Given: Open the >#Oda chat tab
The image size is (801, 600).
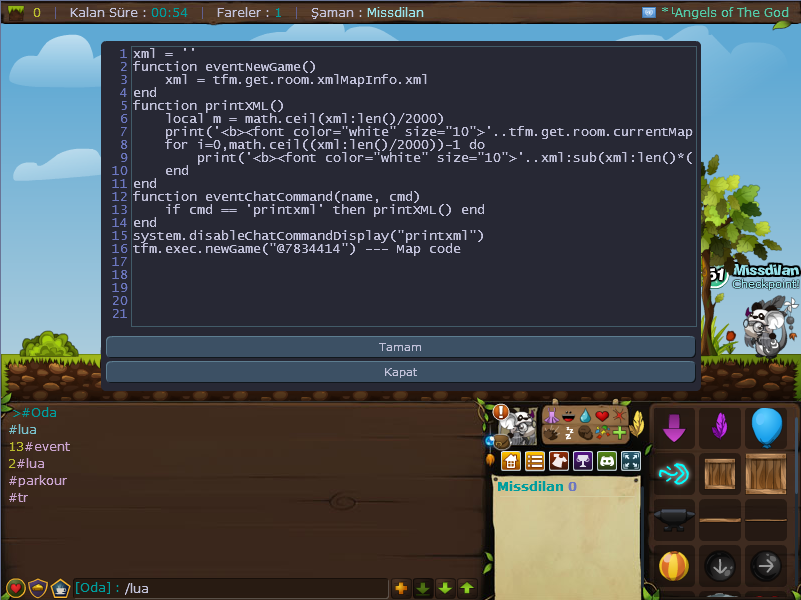Looking at the screenshot, I should [35, 413].
